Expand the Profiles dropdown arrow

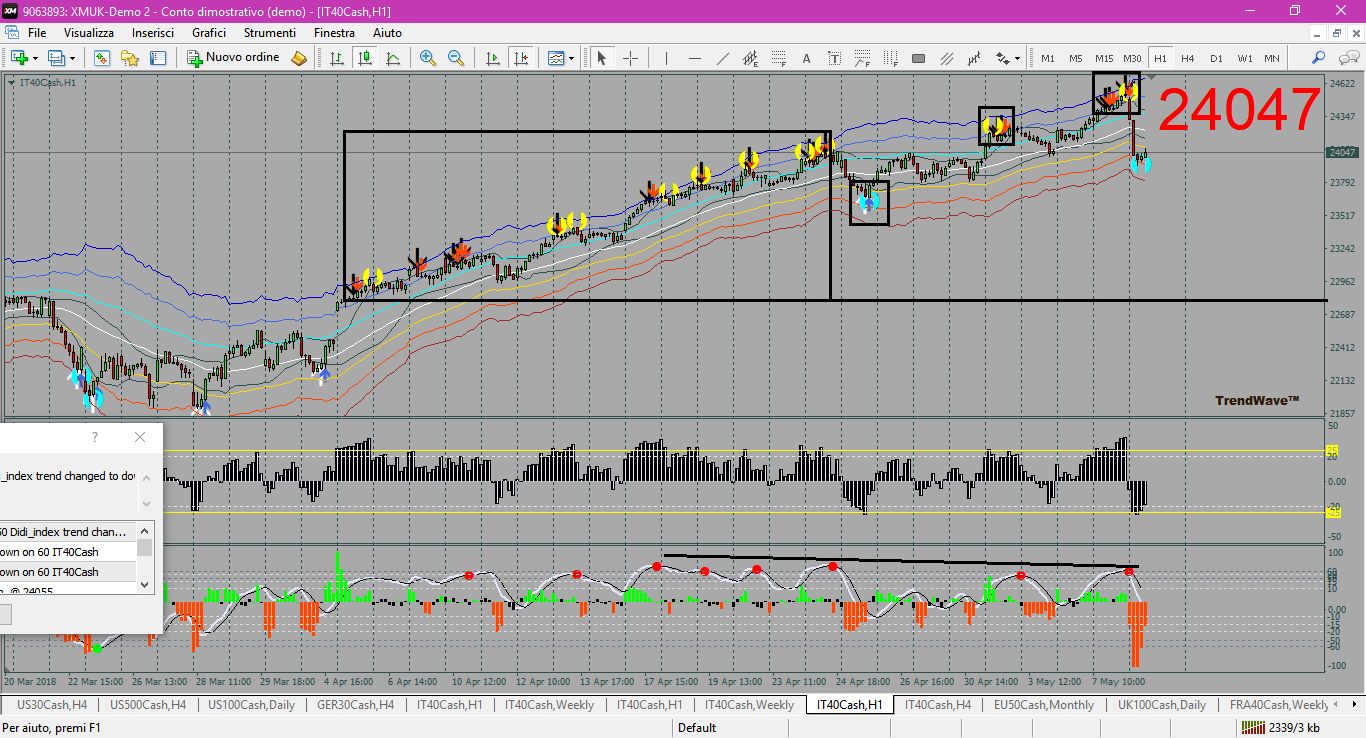[x=72, y=58]
